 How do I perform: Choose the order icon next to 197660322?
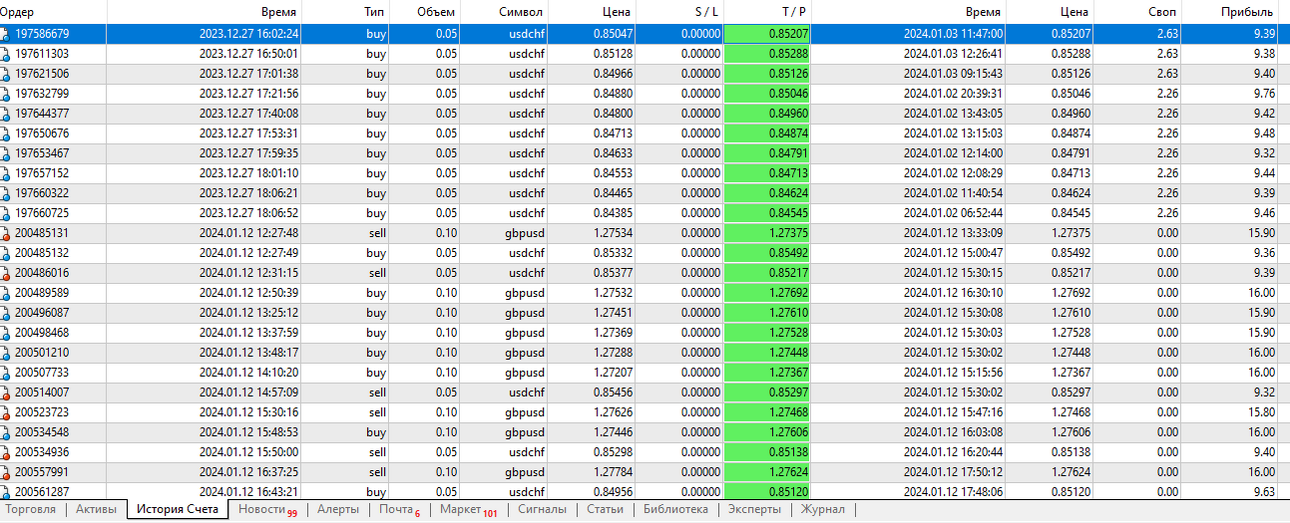coord(5,193)
